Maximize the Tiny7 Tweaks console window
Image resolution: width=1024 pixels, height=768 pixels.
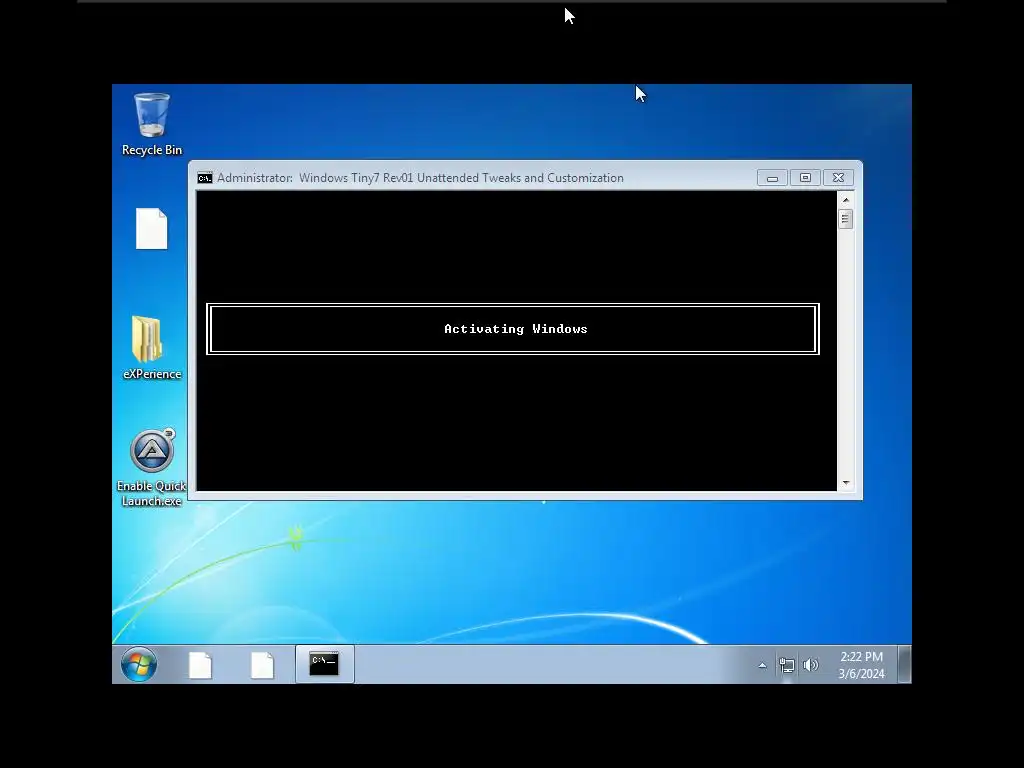[805, 178]
